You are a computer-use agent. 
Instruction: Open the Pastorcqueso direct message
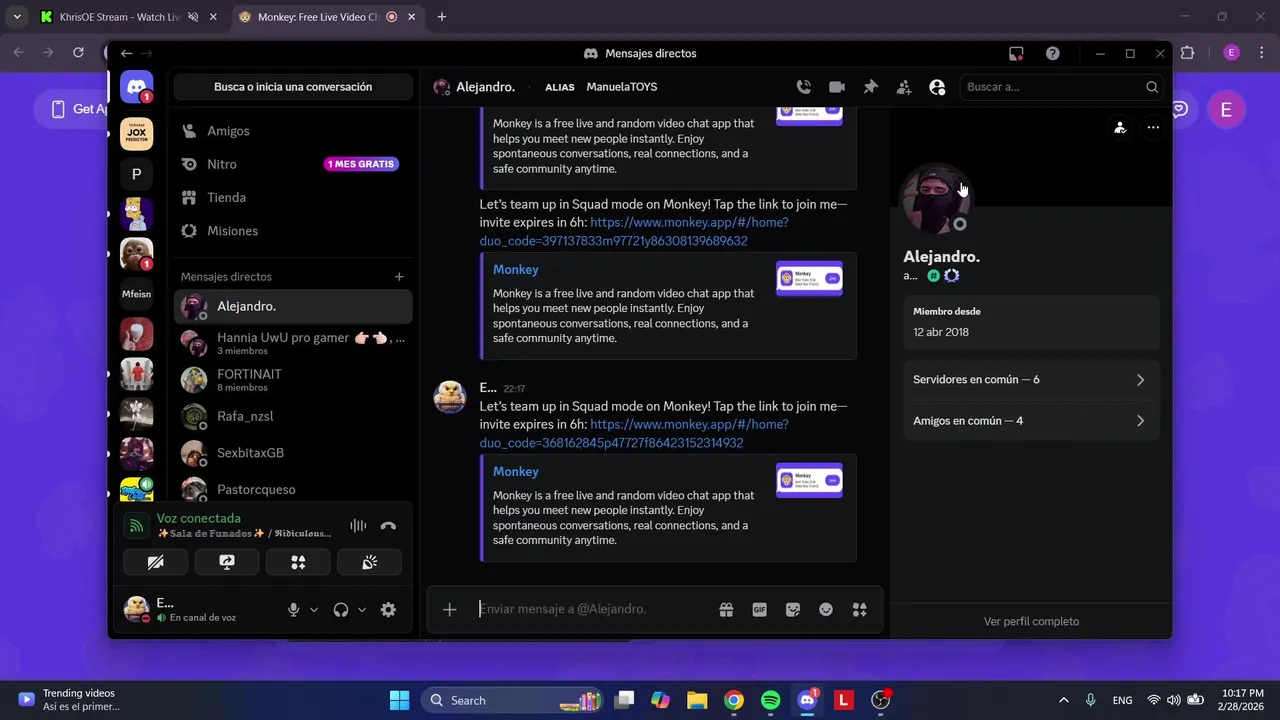tap(293, 490)
